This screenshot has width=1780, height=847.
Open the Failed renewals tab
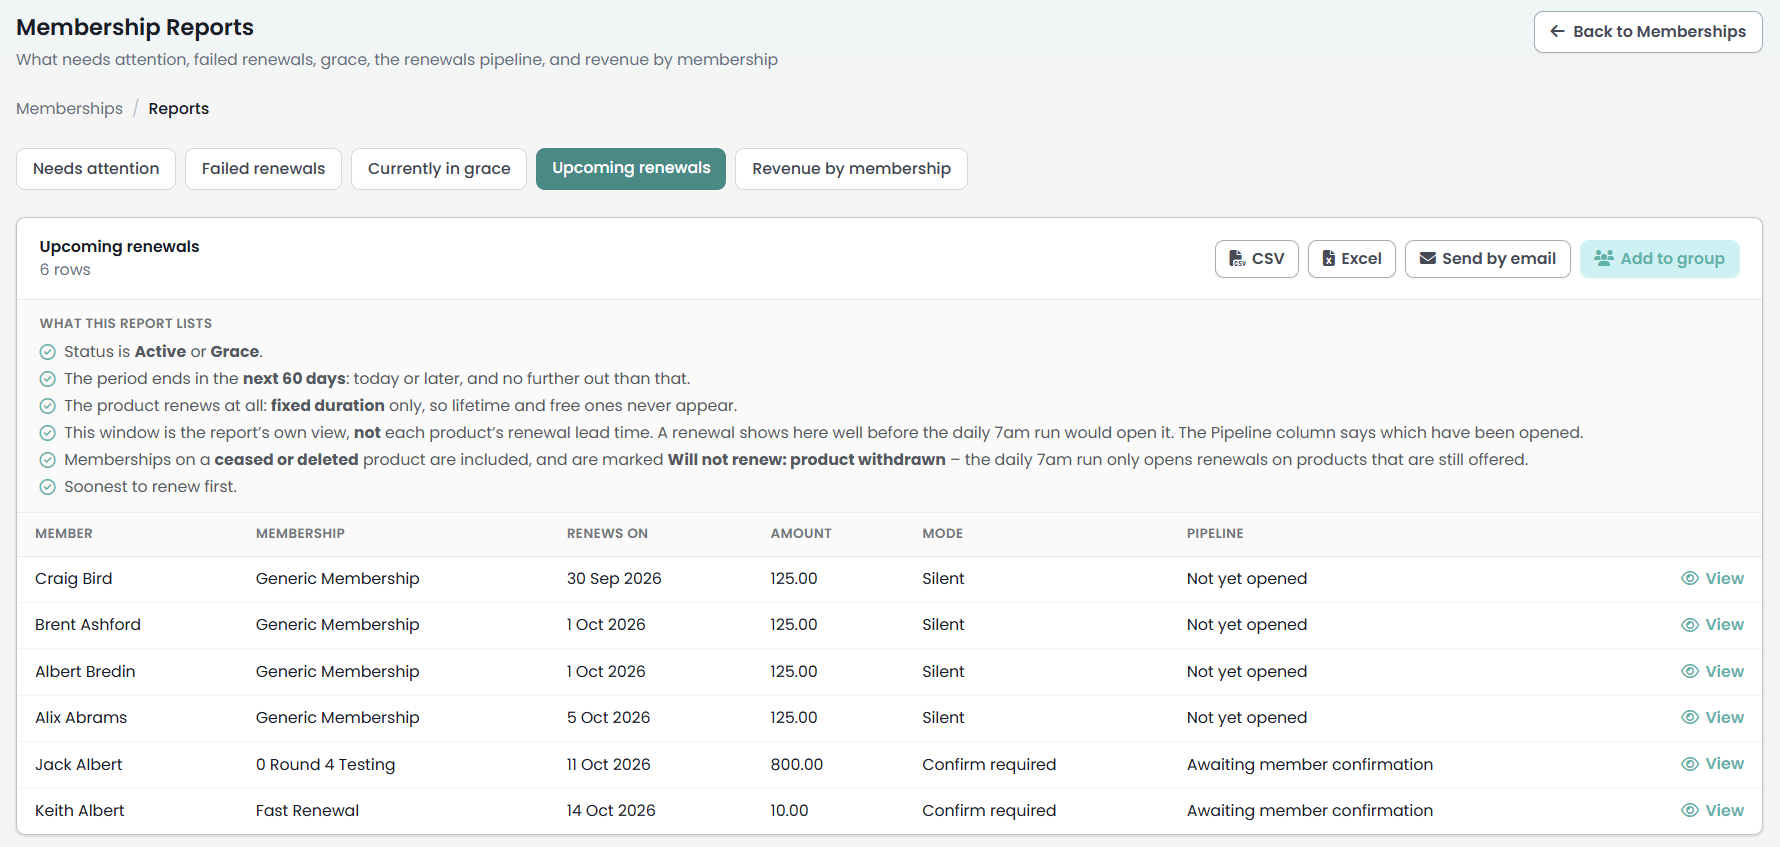(x=263, y=169)
